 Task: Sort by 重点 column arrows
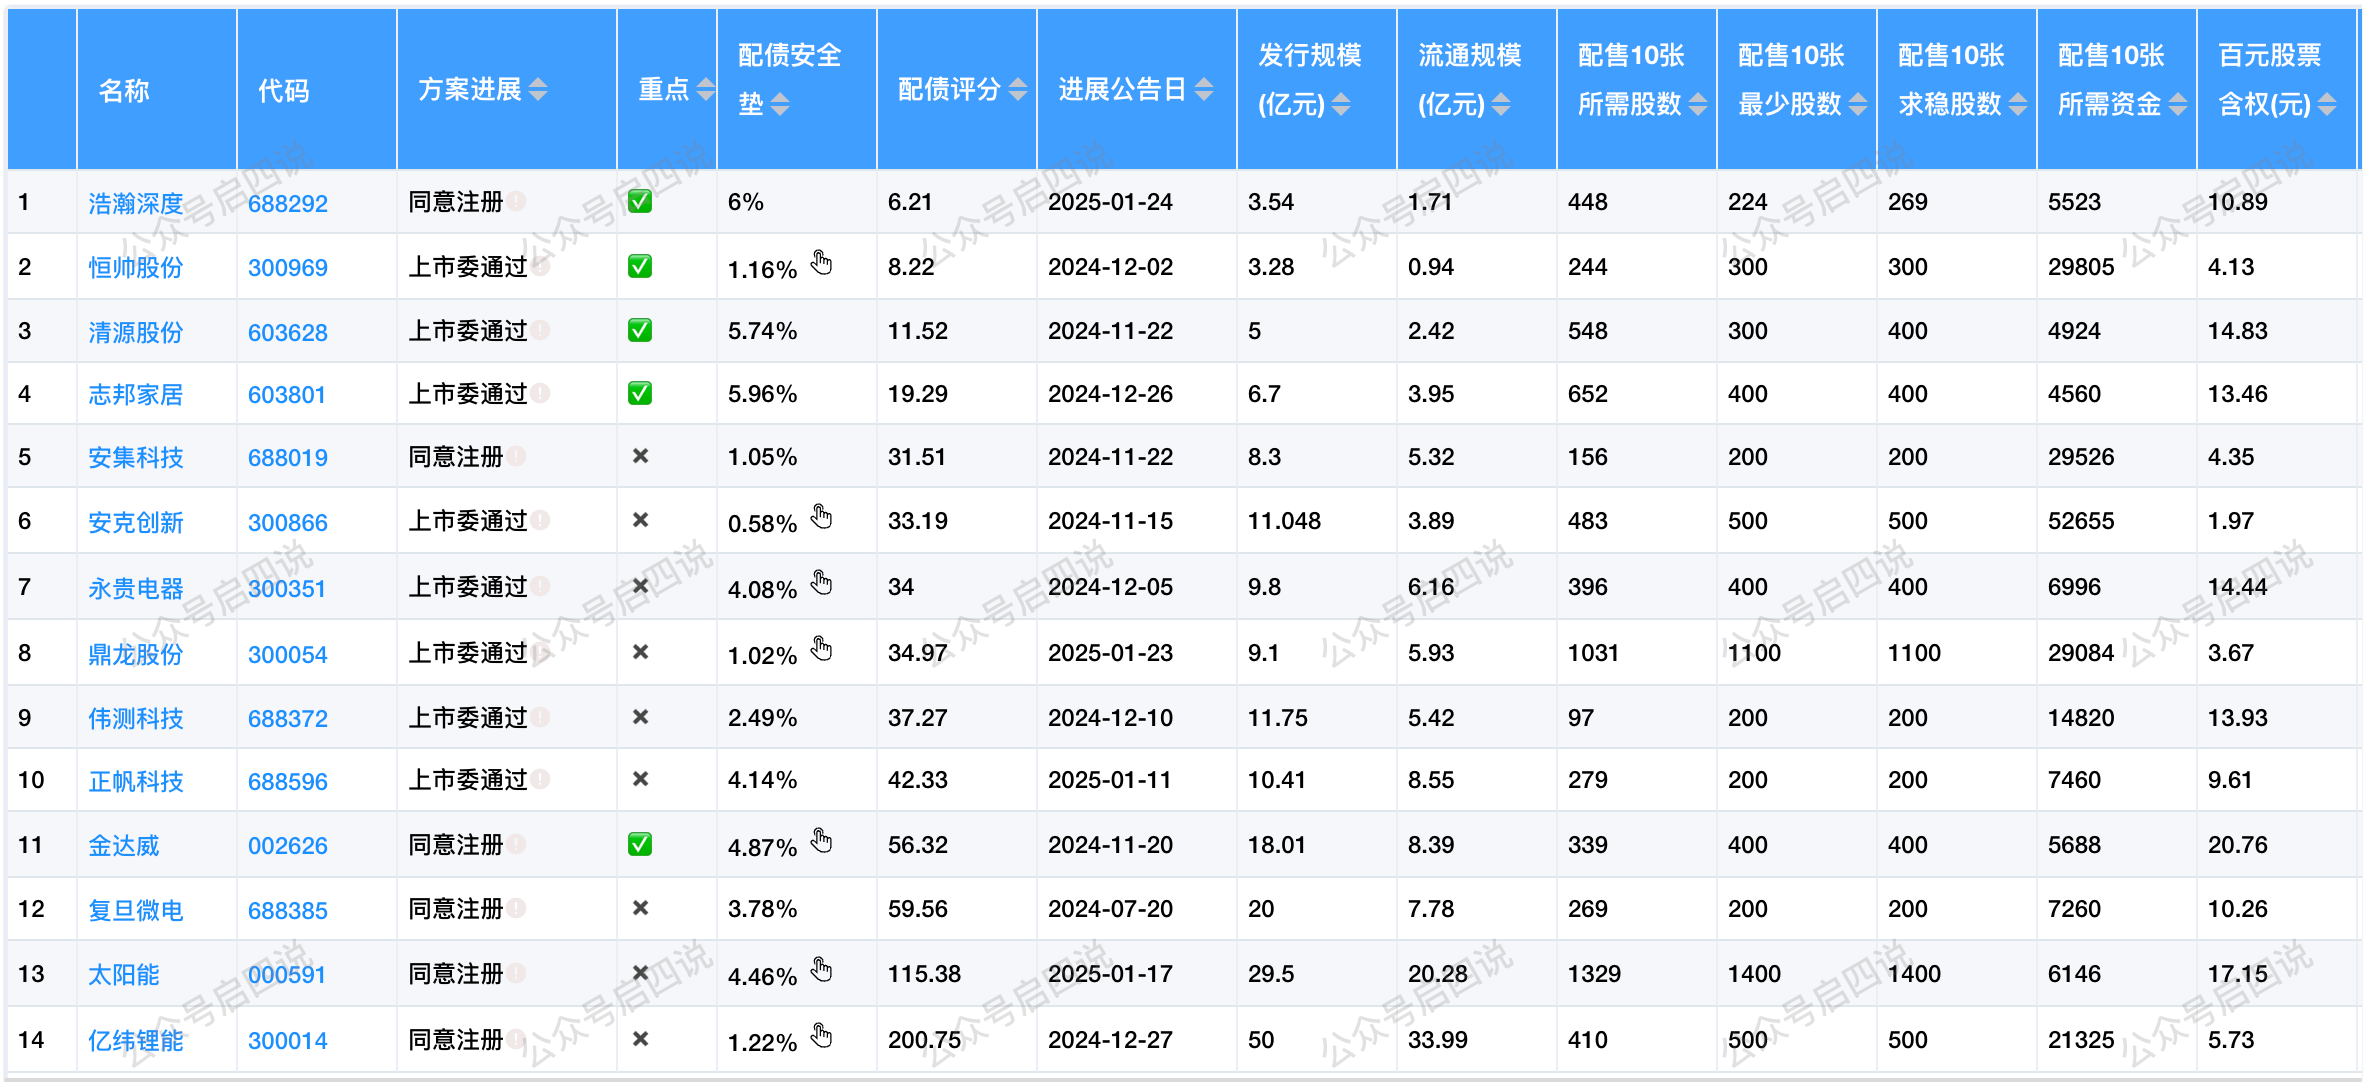705,90
